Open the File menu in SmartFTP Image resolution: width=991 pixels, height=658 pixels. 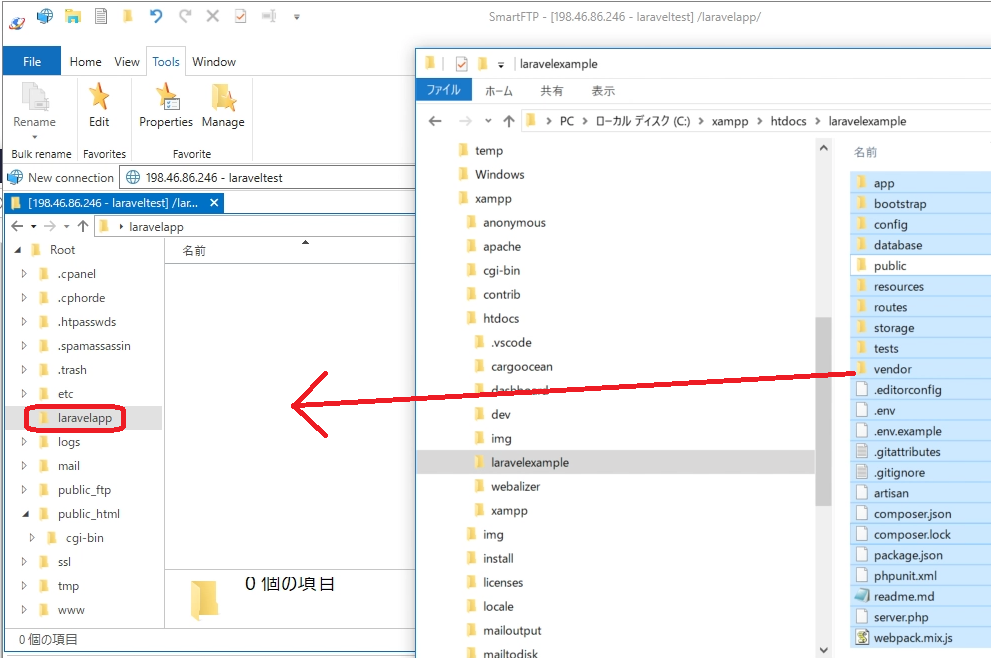click(32, 61)
